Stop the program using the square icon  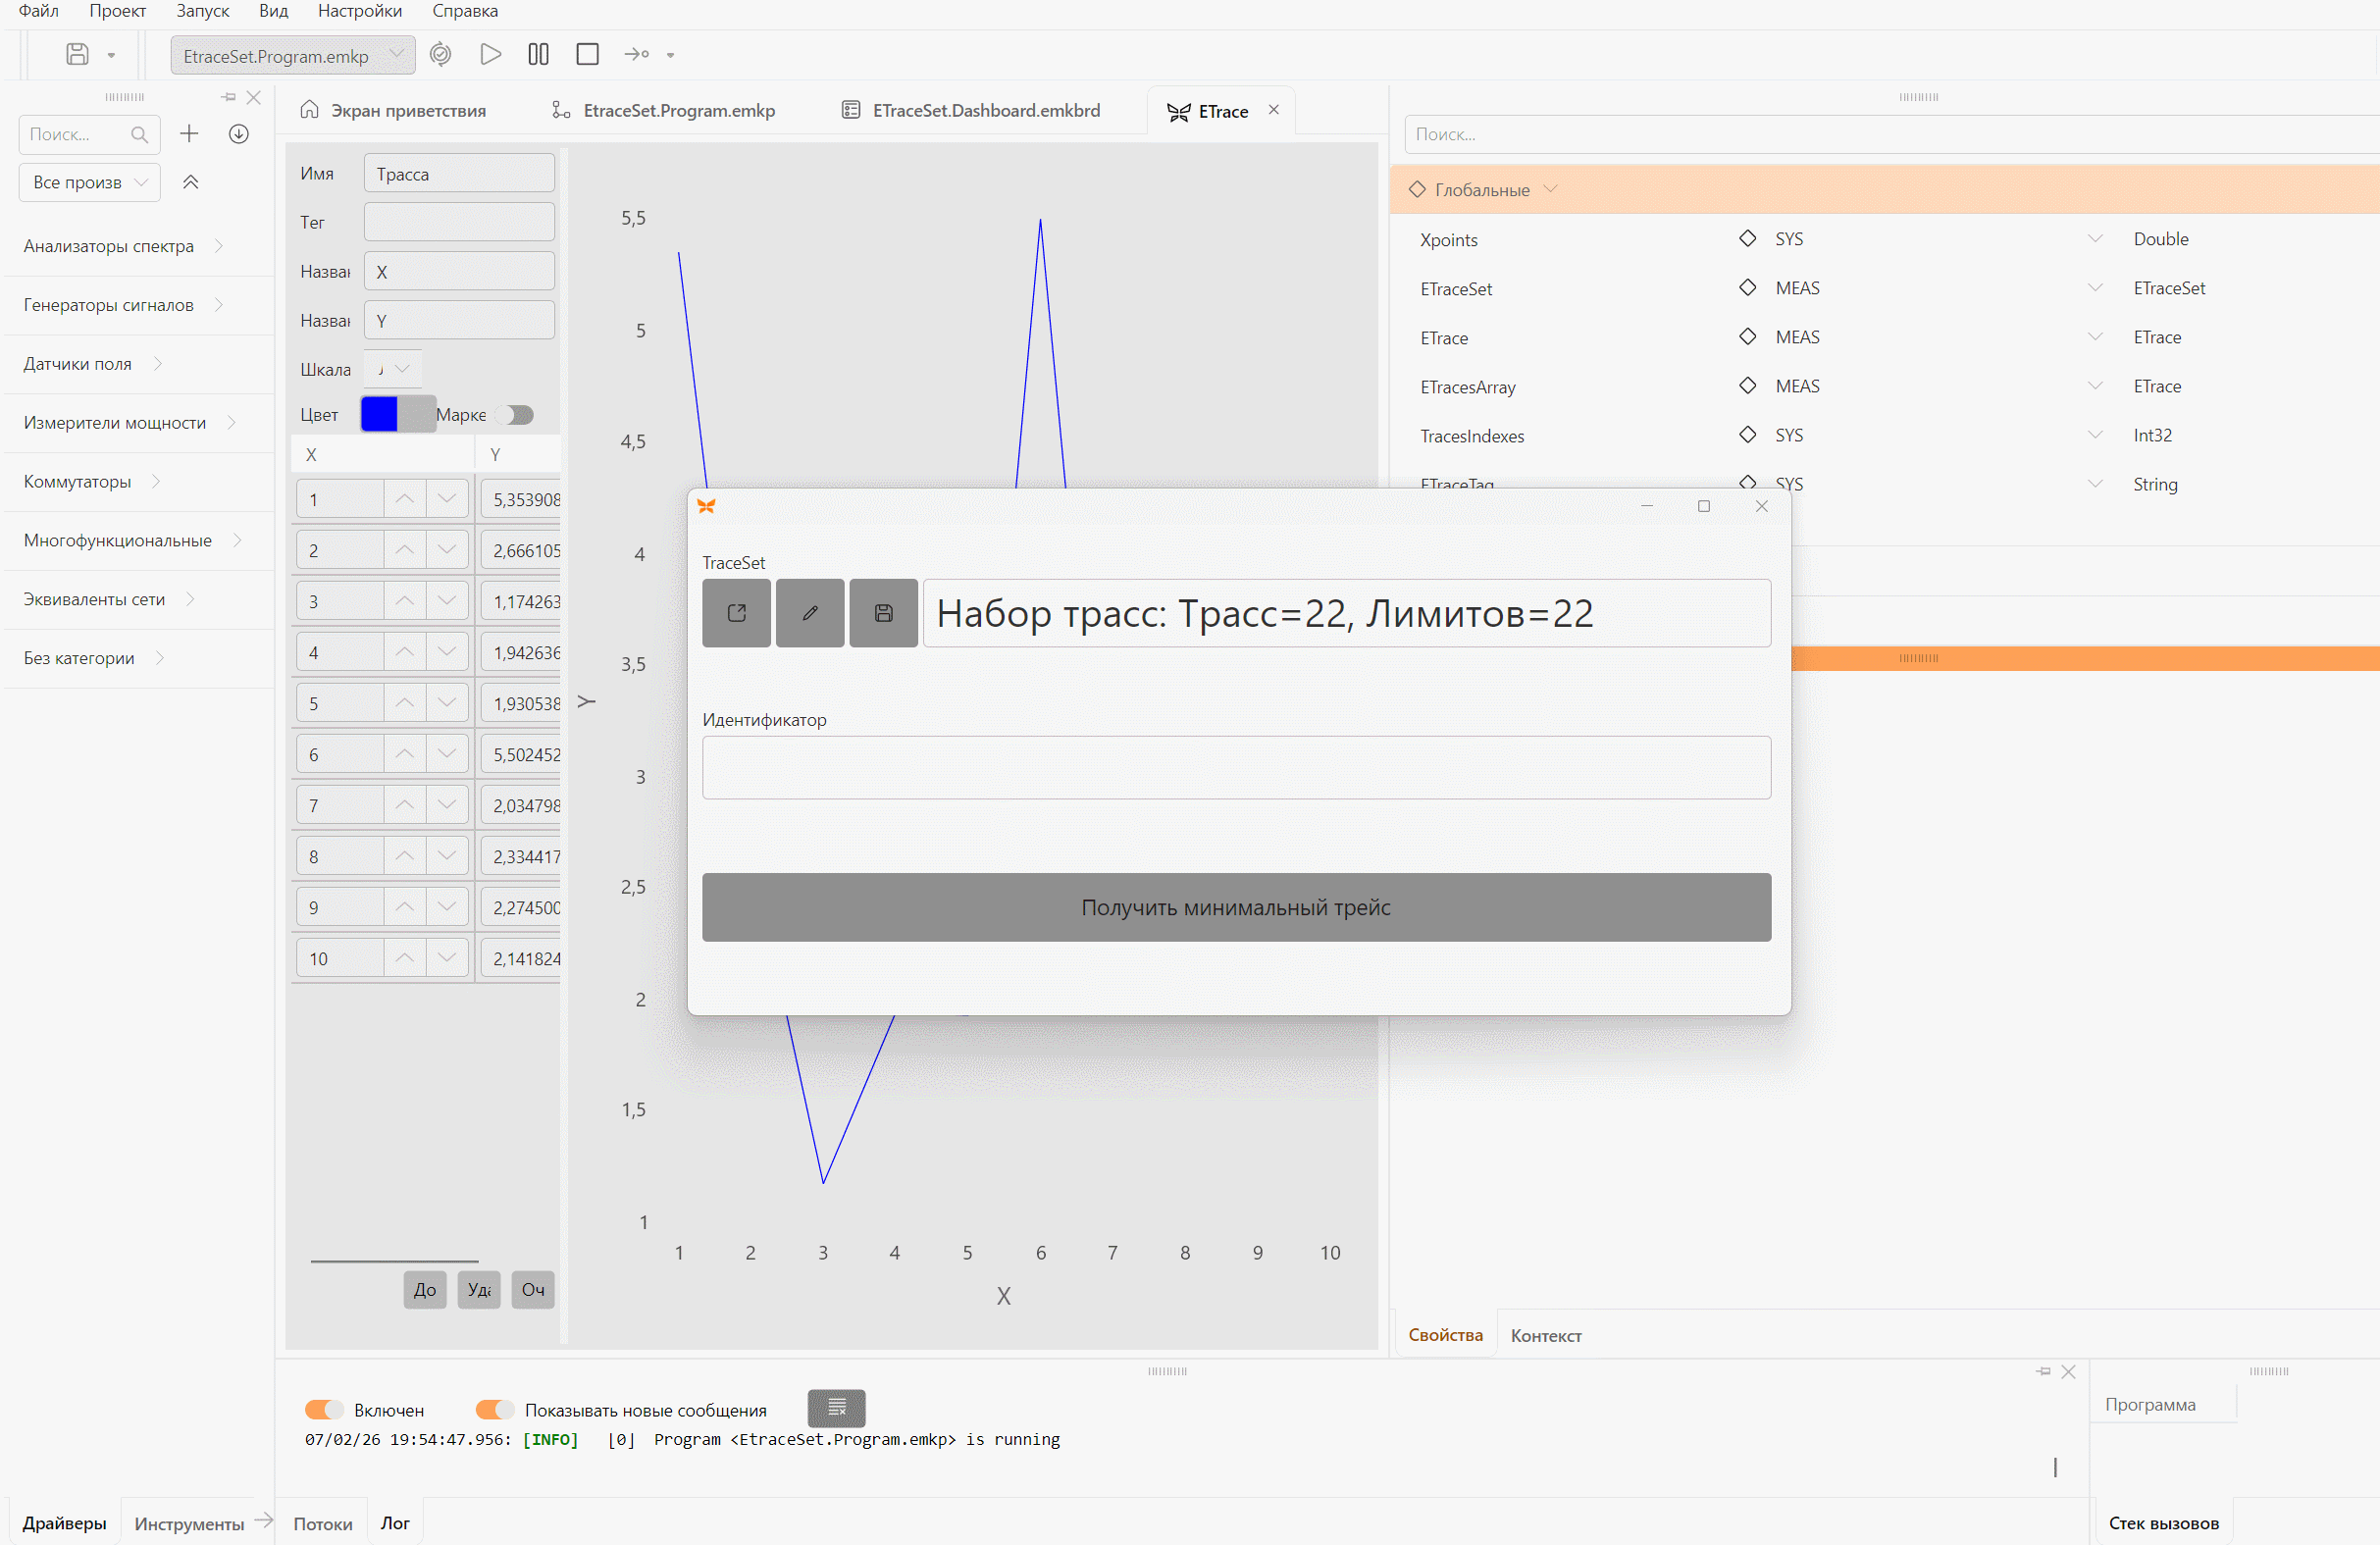pos(587,54)
